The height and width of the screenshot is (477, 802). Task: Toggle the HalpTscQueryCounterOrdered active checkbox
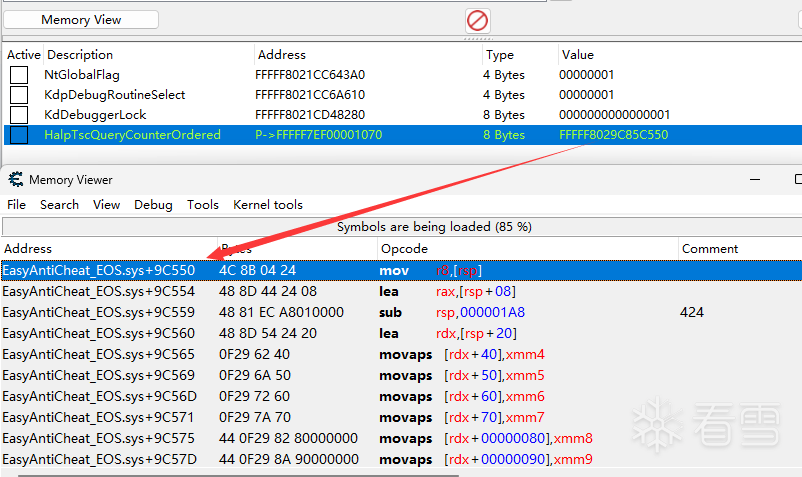click(x=19, y=135)
